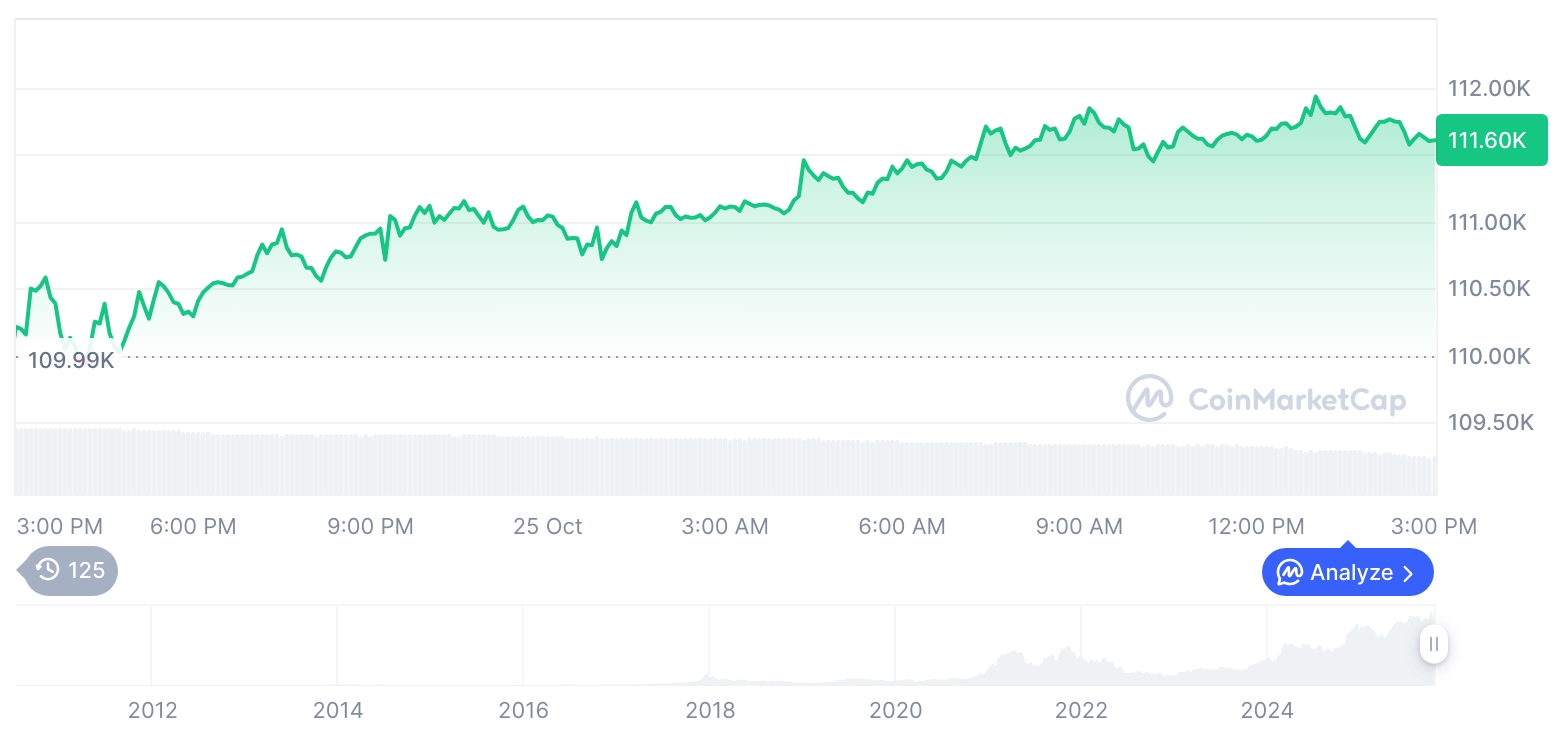This screenshot has width=1566, height=732.
Task: Grab the navigator range slider handle
Action: coord(1434,644)
